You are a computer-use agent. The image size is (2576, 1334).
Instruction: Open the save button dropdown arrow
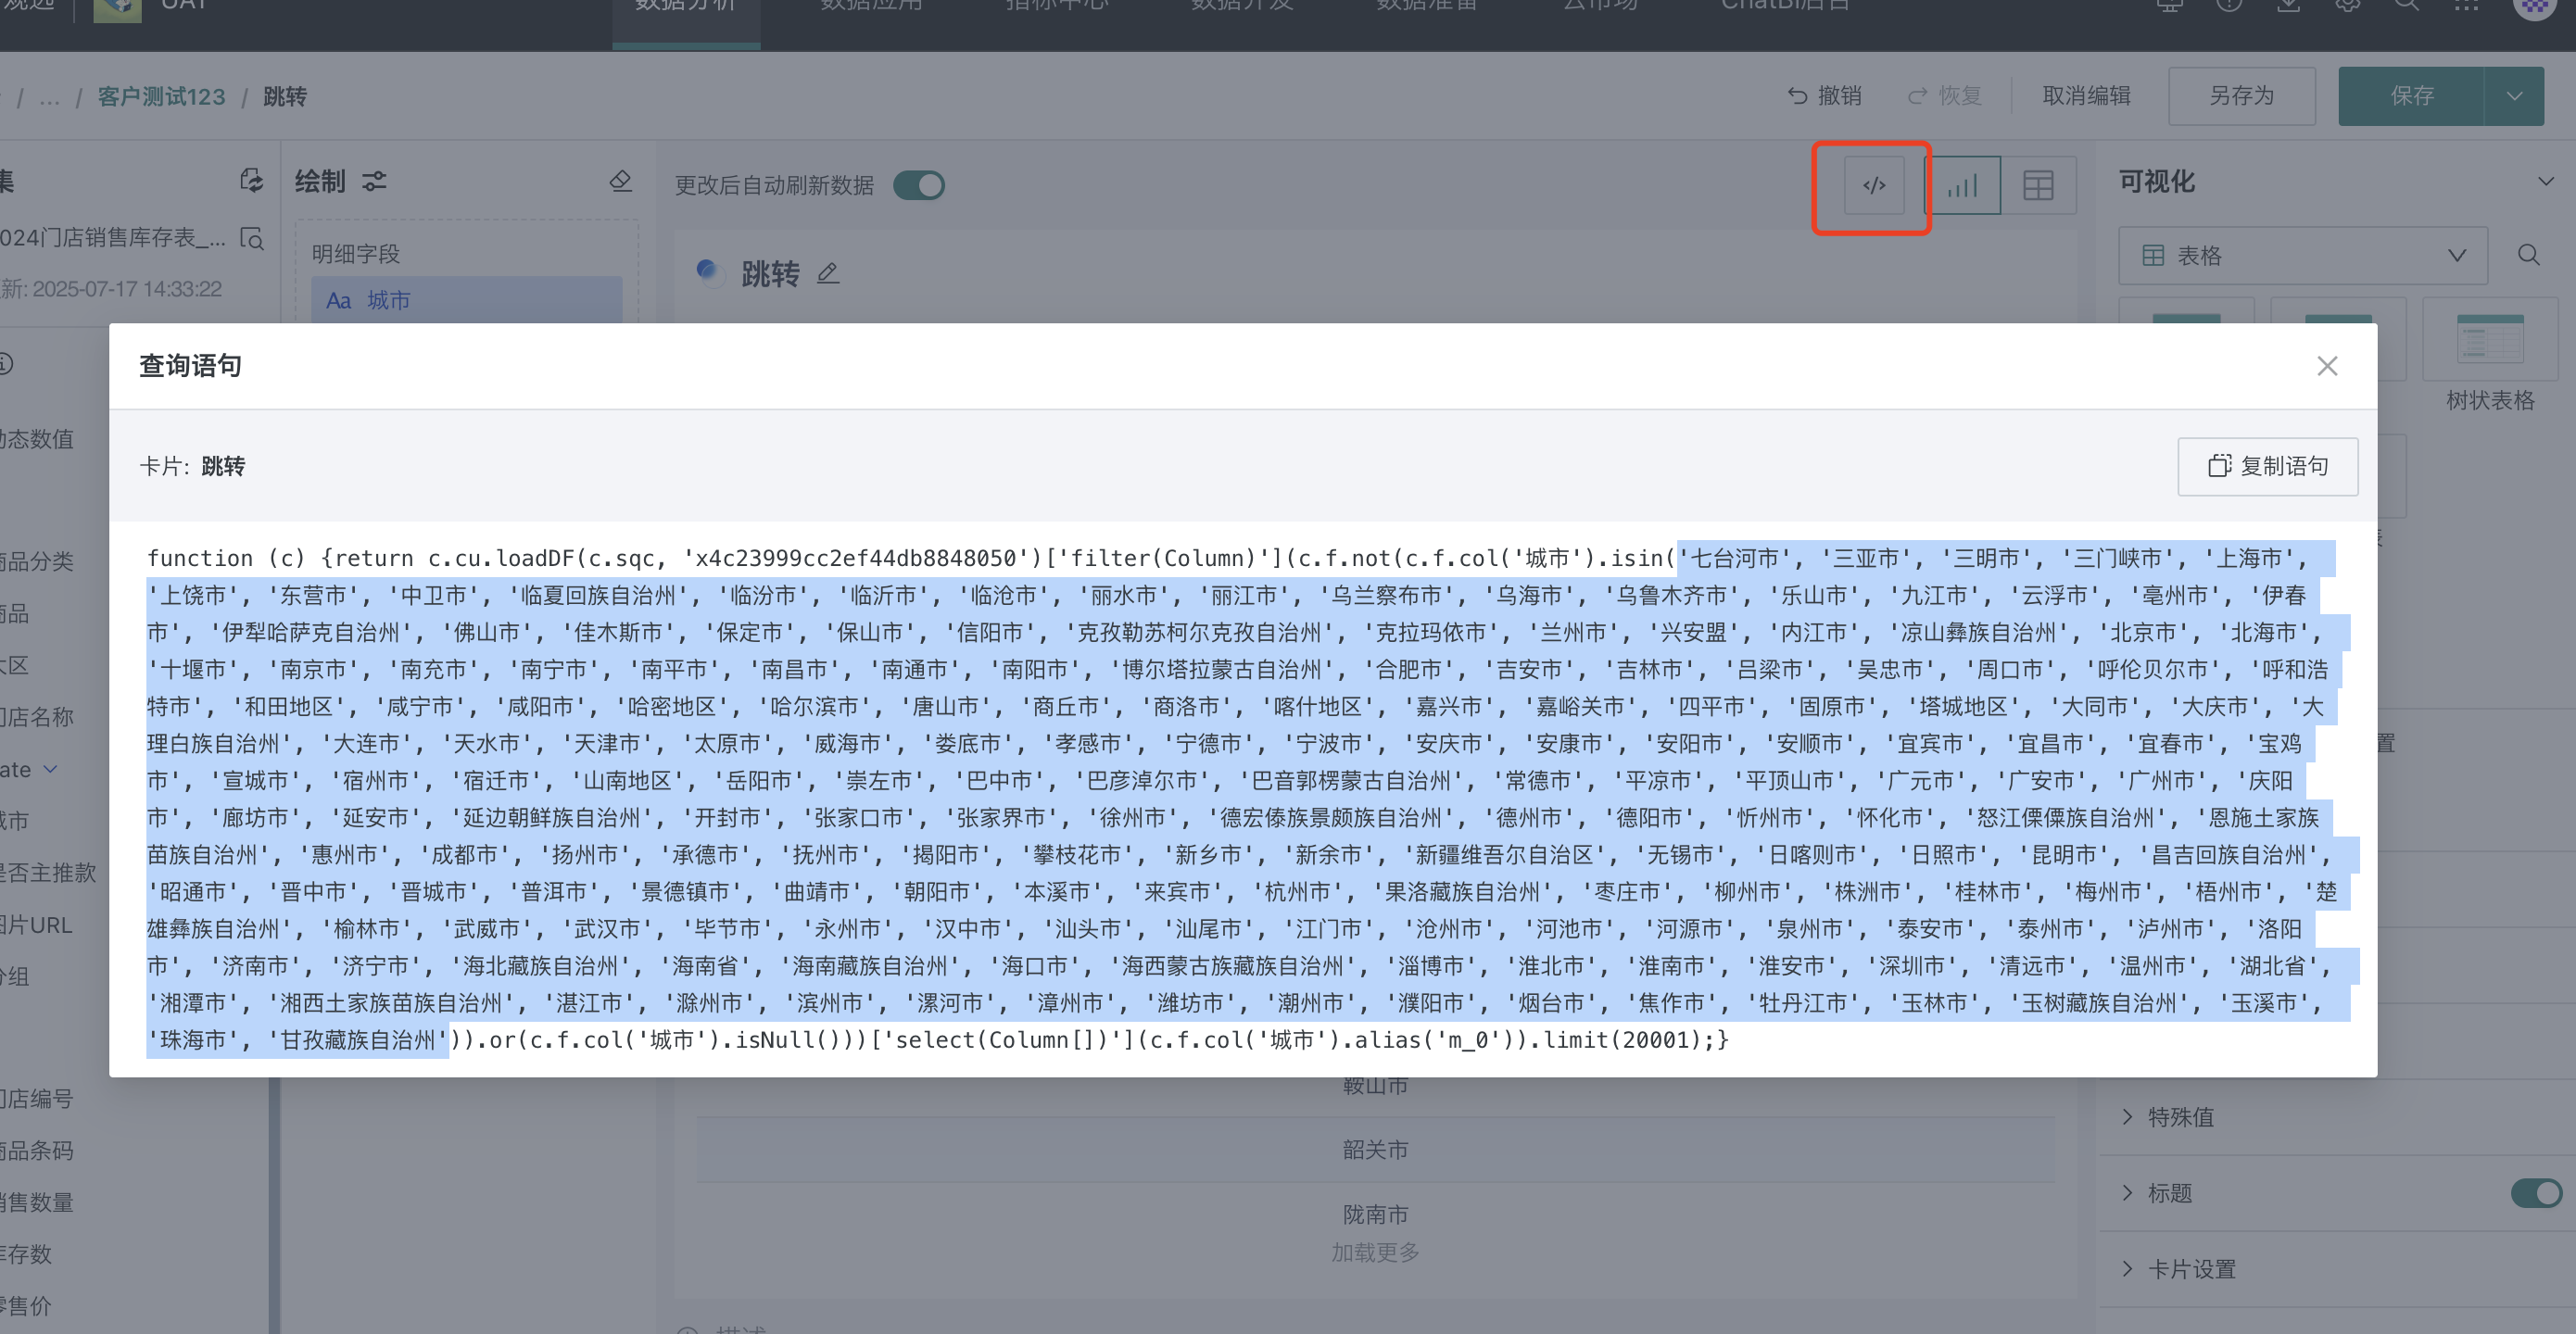pos(2513,96)
